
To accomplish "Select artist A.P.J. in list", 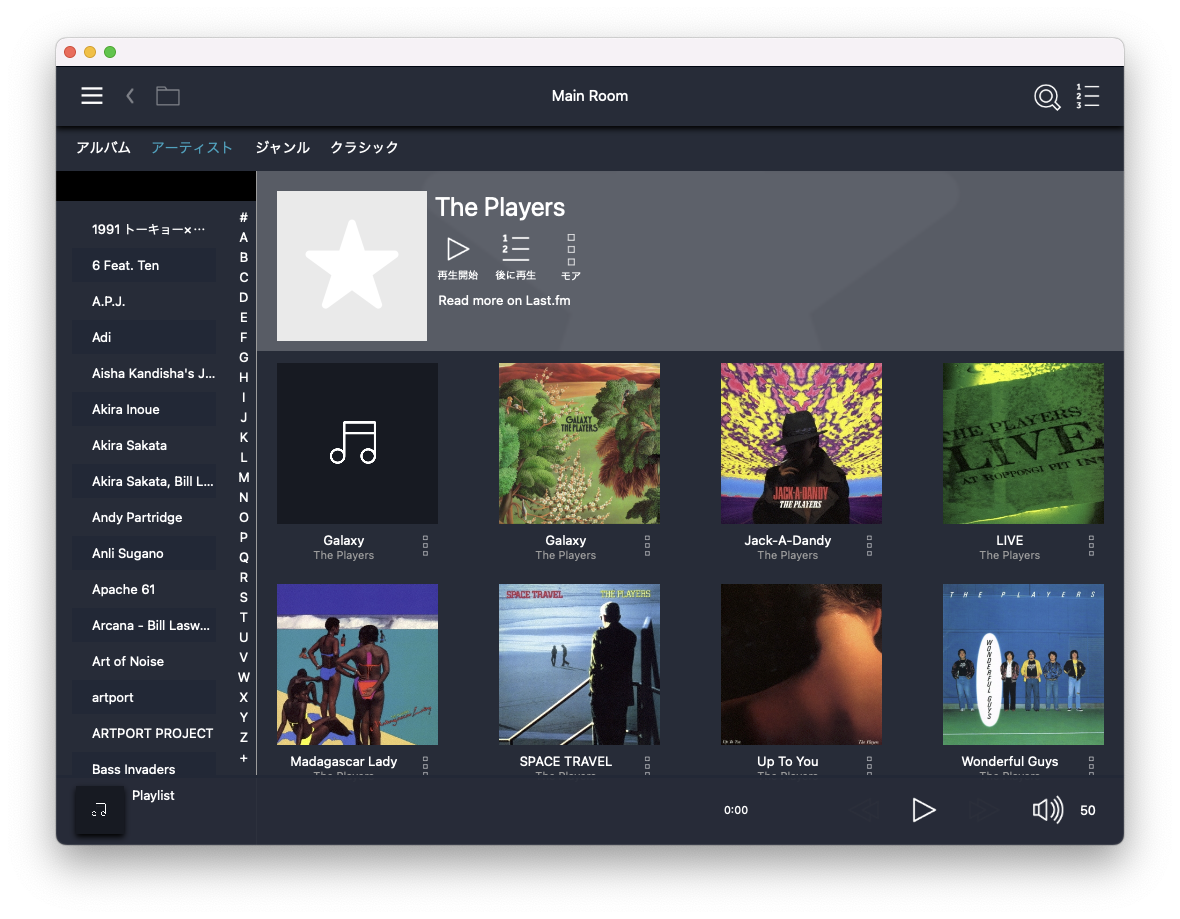I will click(x=144, y=301).
